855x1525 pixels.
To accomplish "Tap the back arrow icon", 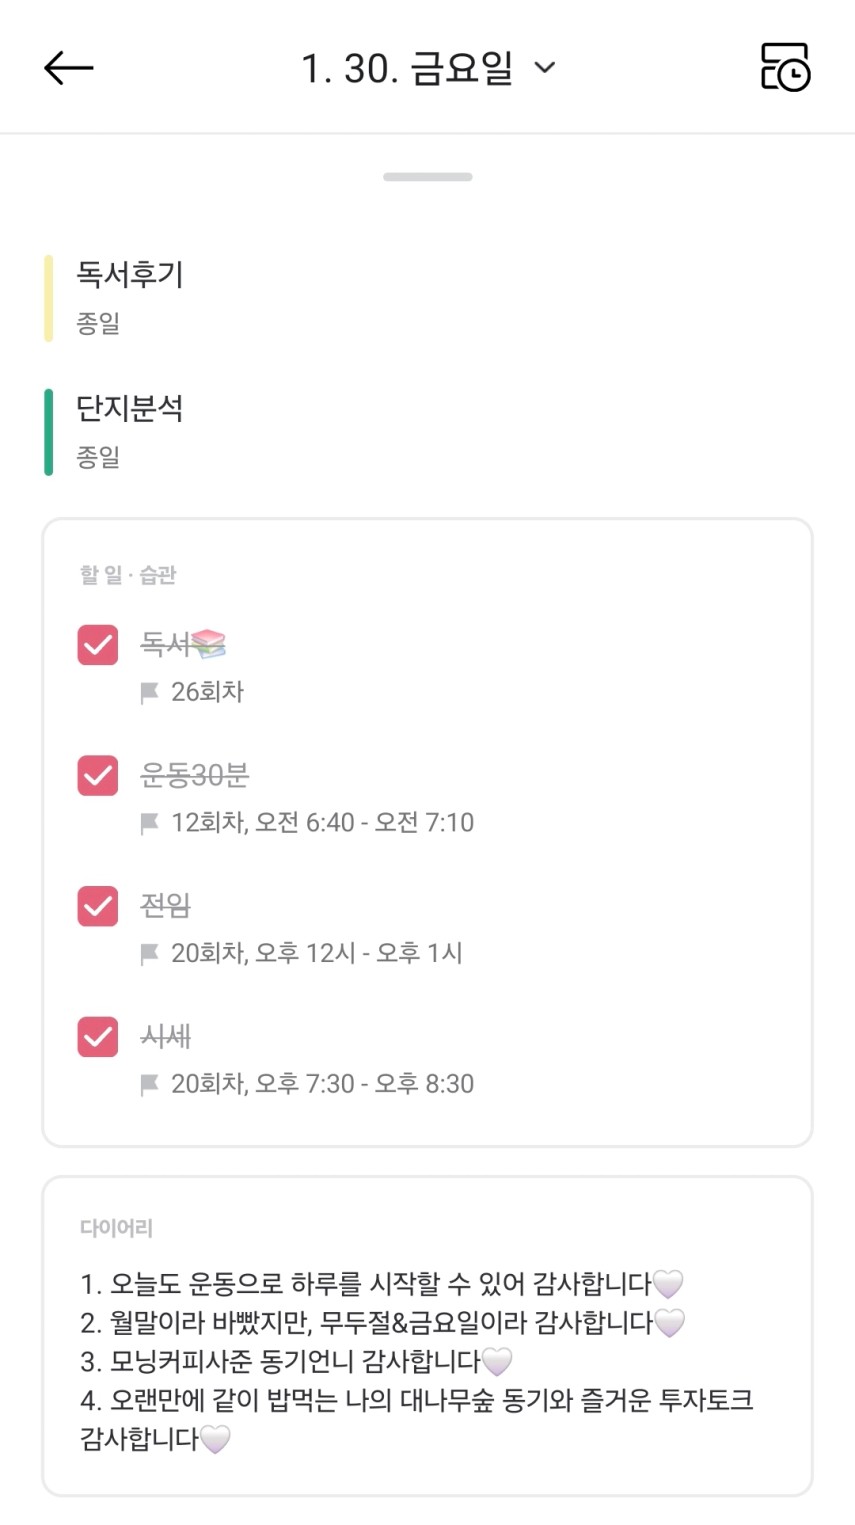I will point(69,68).
